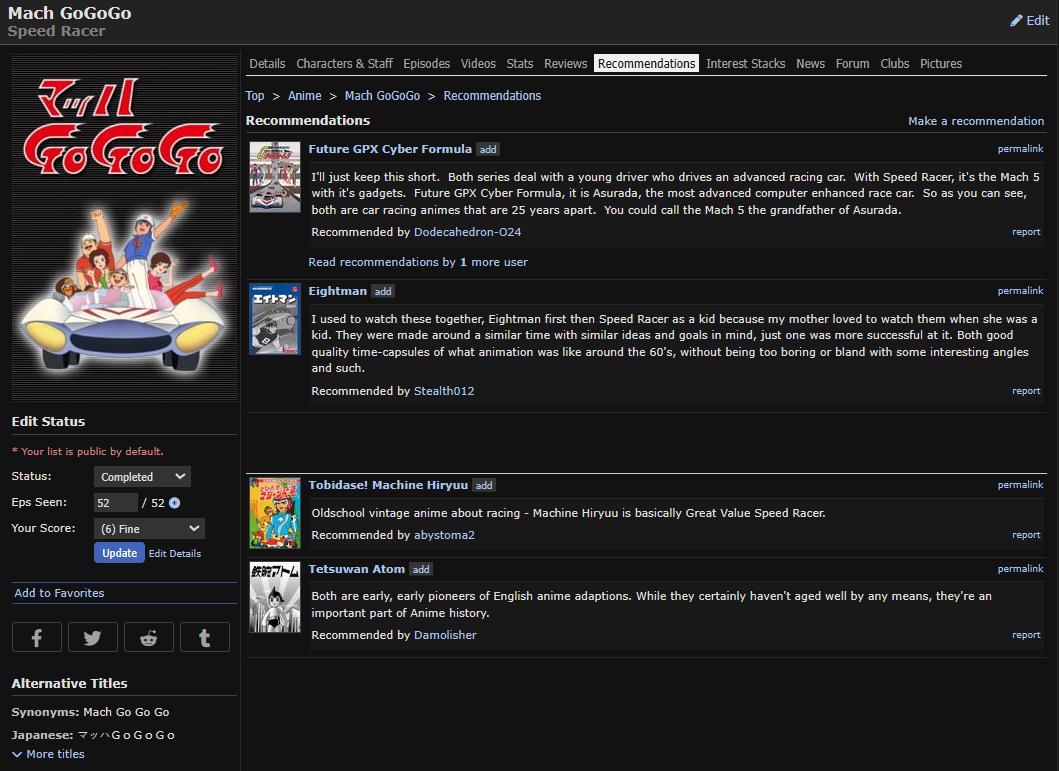
Task: Share on Reddit icon button
Action: 149,637
